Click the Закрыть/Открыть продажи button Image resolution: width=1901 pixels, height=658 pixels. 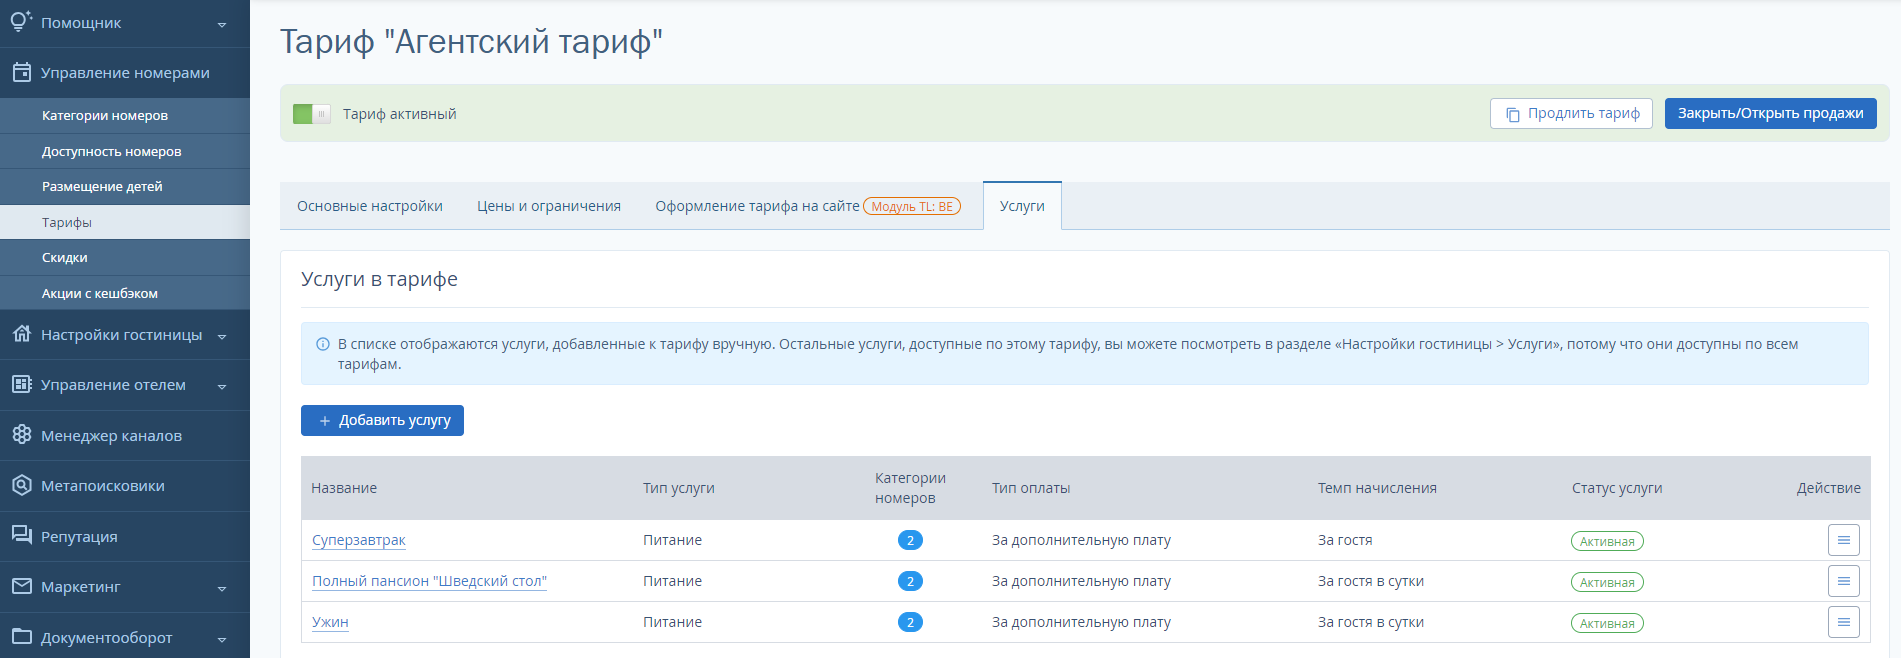coord(1770,113)
